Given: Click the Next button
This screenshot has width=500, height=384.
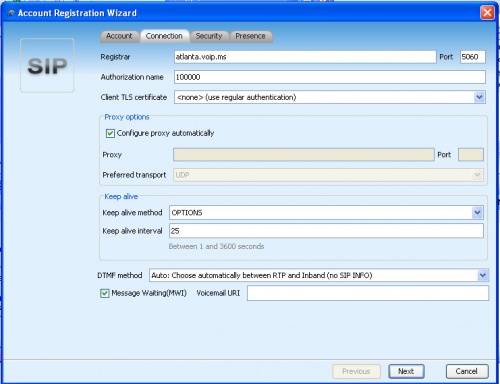Looking at the screenshot, I should 406,371.
